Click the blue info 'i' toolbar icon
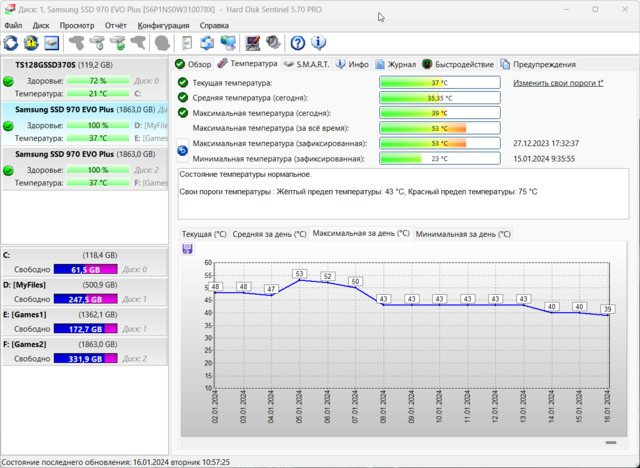Viewport: 640px width, 468px height. pyautogui.click(x=318, y=43)
